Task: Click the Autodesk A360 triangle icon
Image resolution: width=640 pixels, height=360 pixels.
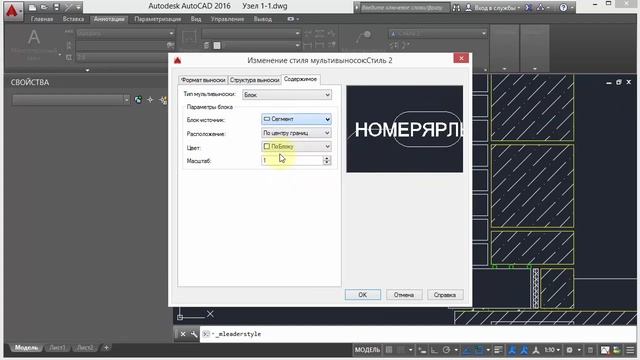Action: click(540, 7)
